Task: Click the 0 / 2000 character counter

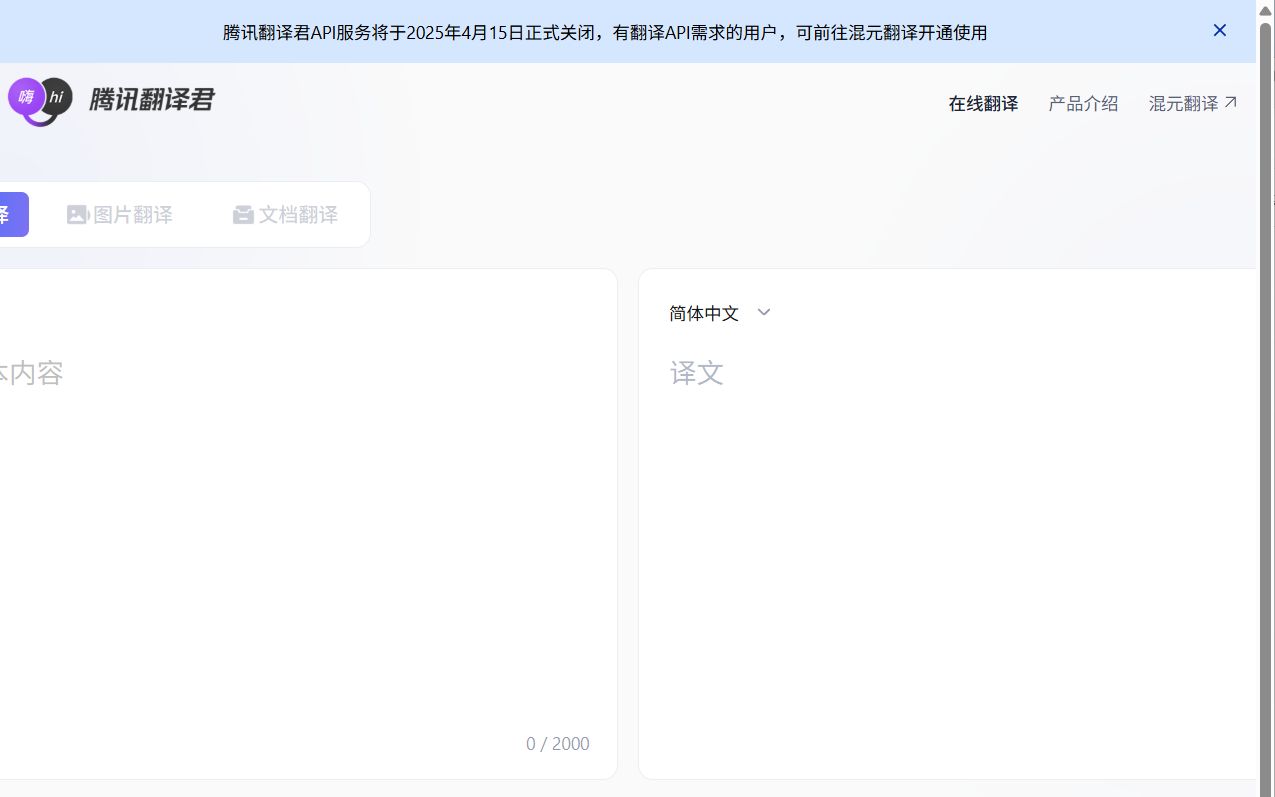Action: coord(558,743)
